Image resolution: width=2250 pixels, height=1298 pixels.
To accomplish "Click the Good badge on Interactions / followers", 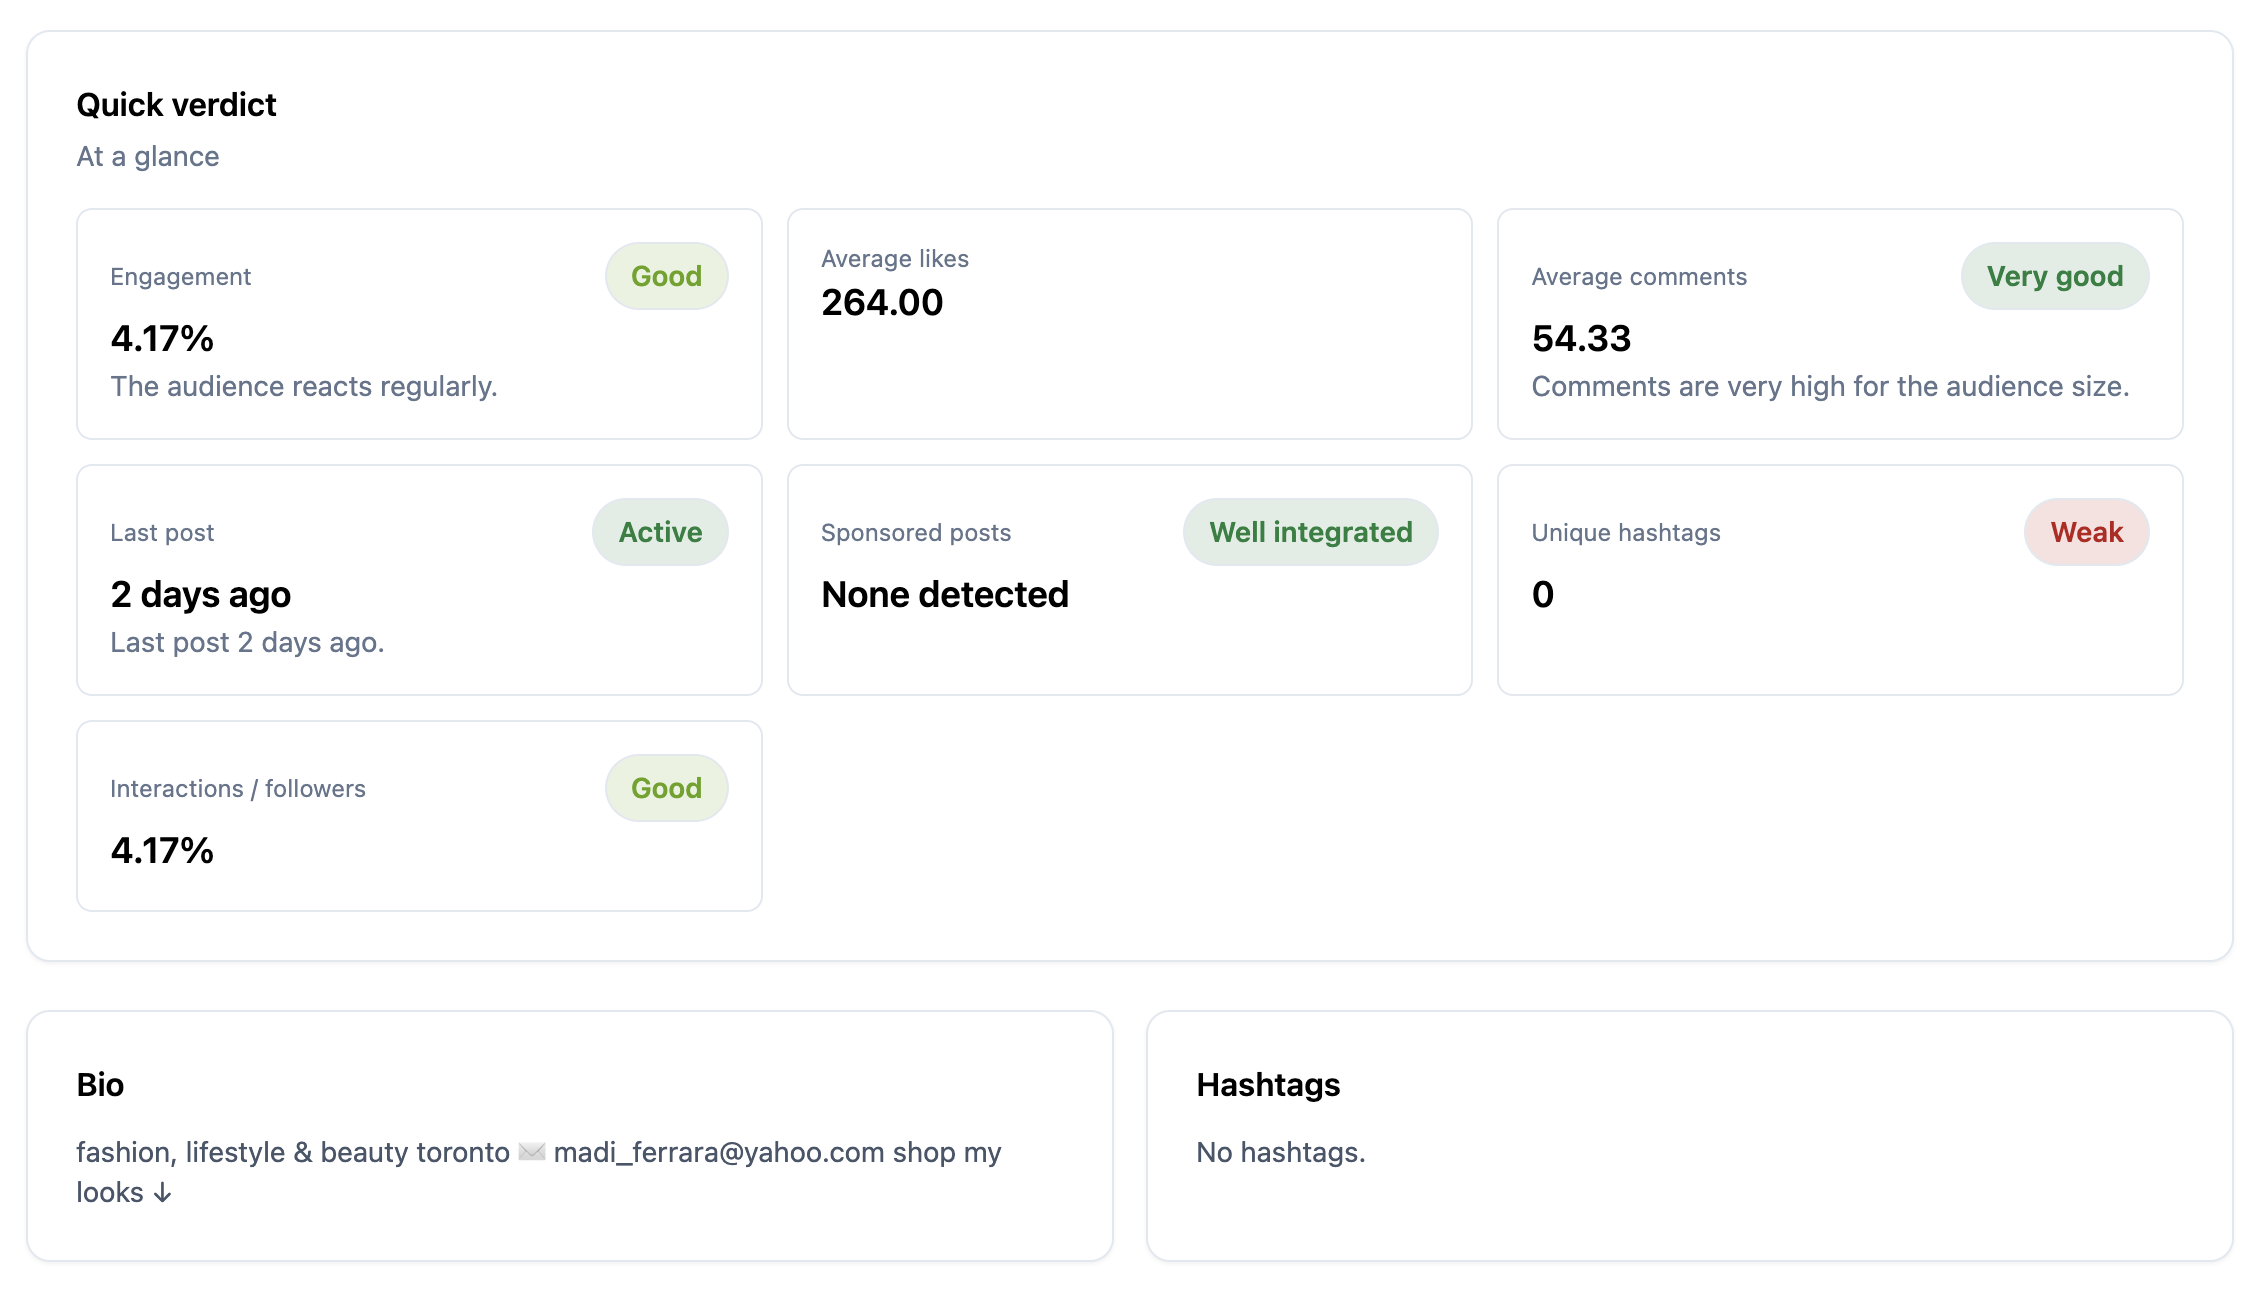I will pos(666,788).
